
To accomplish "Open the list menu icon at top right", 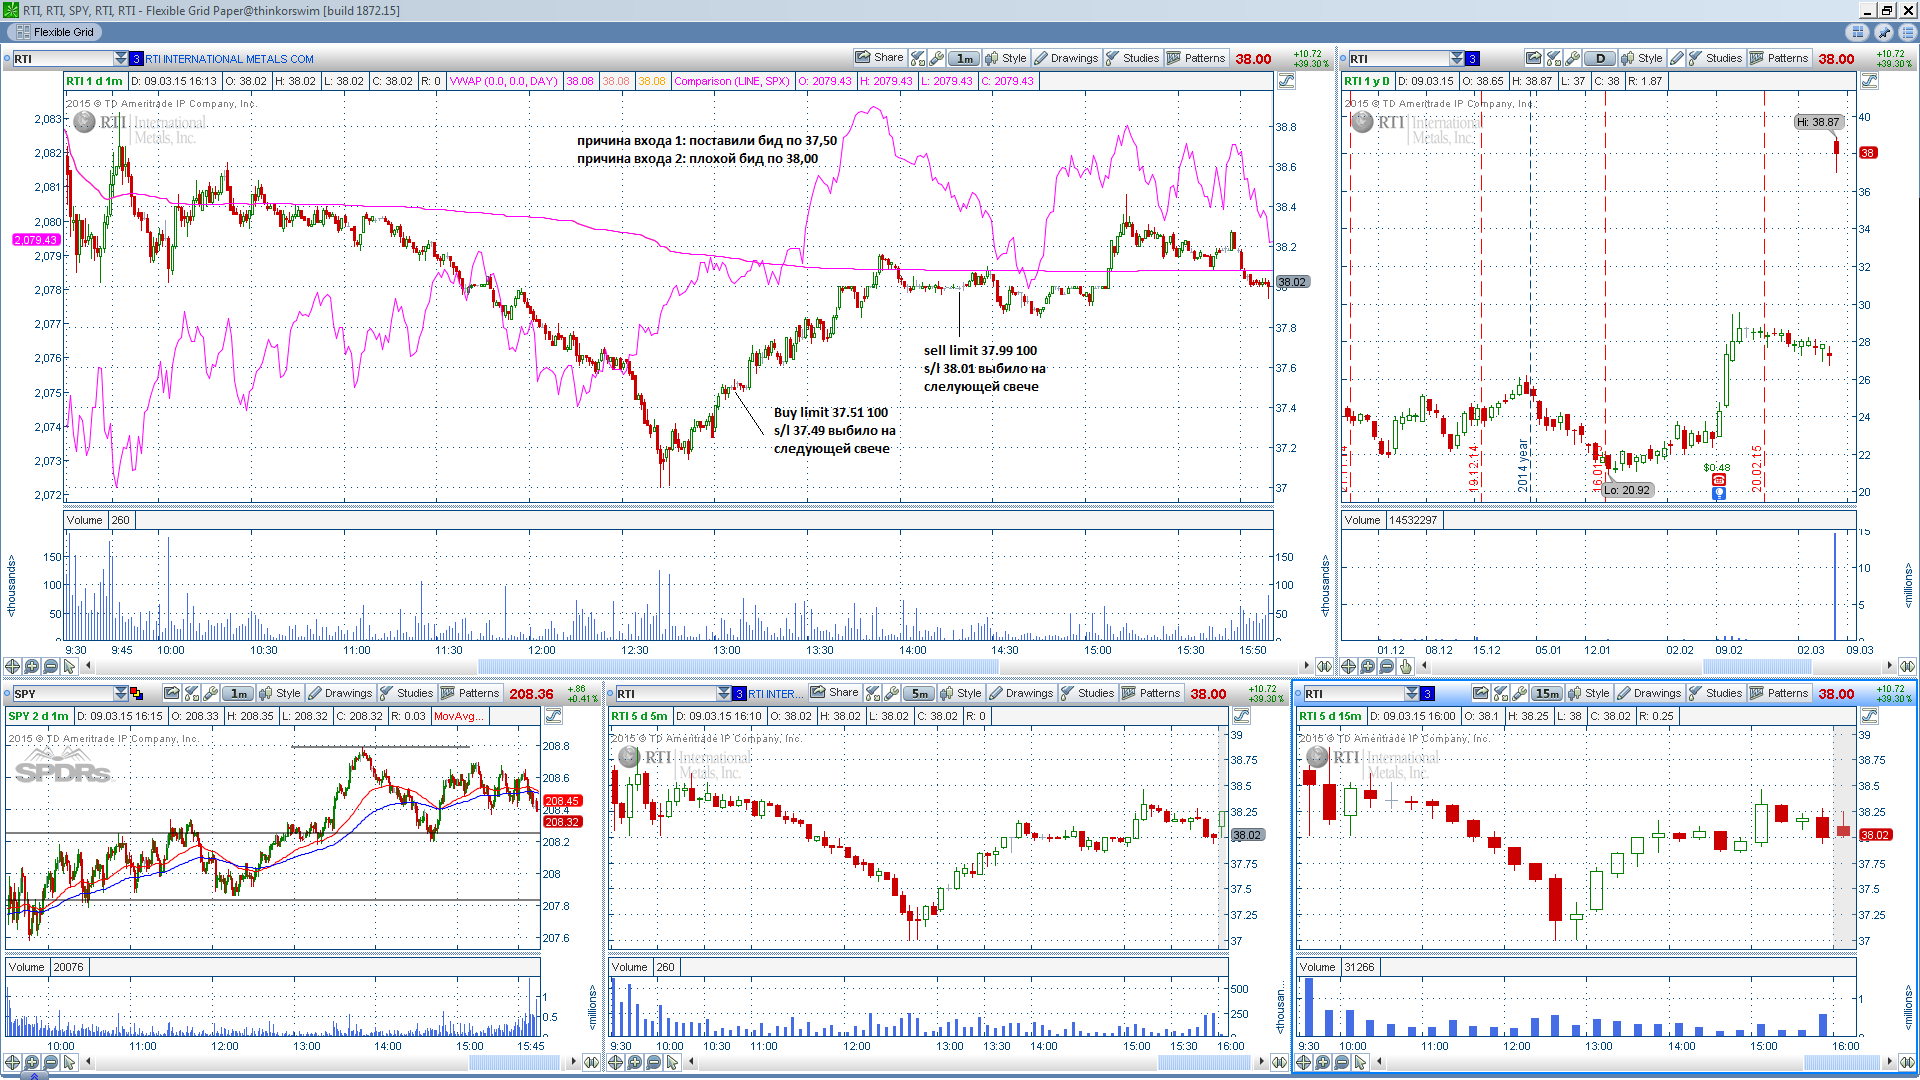I will point(1906,32).
